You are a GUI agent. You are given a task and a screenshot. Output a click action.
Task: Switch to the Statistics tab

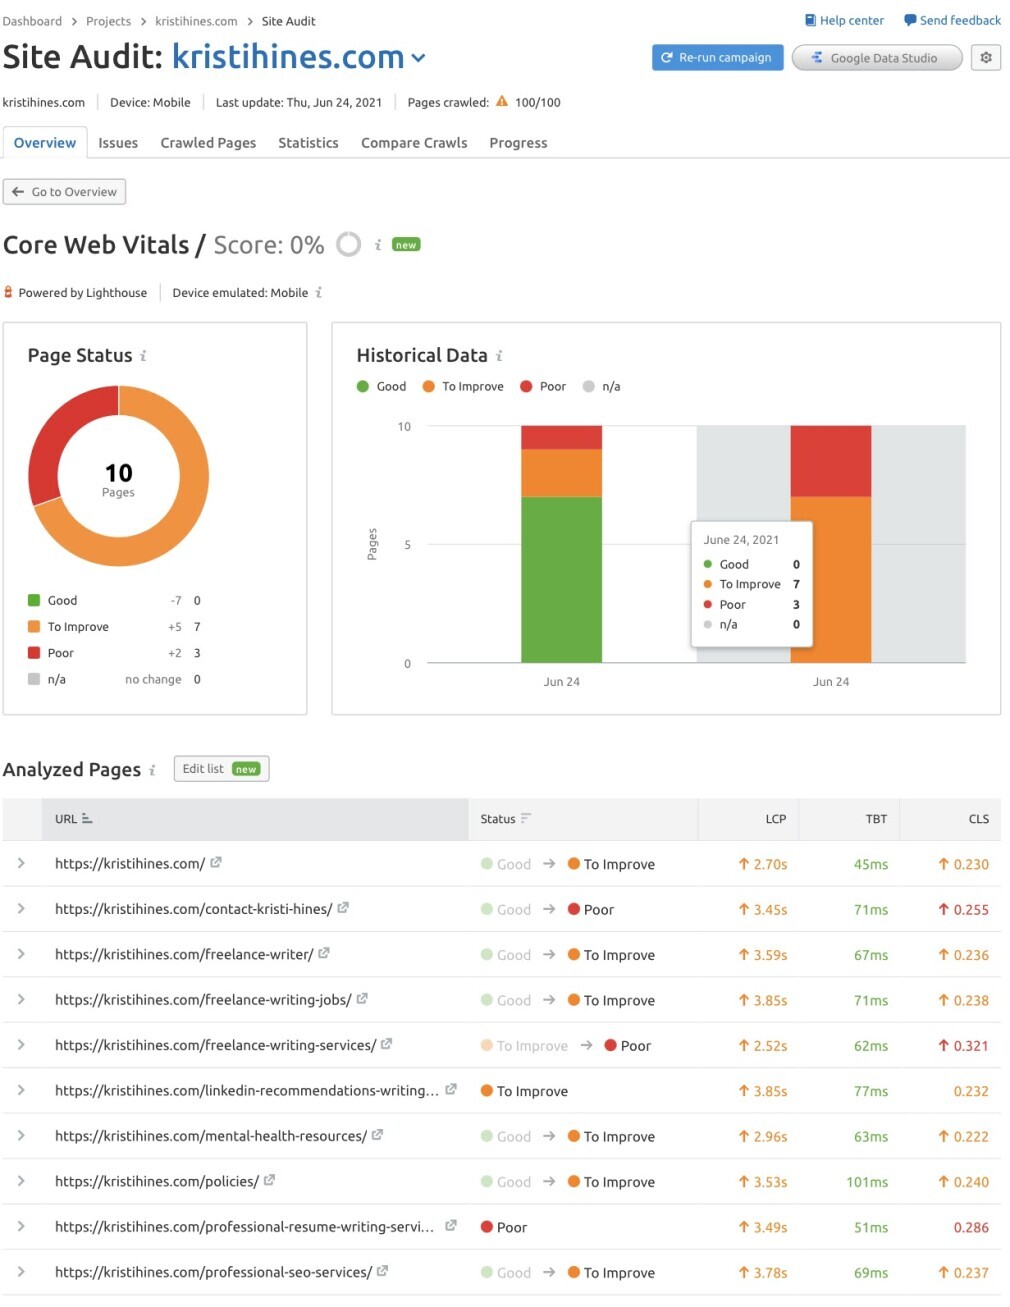(308, 143)
